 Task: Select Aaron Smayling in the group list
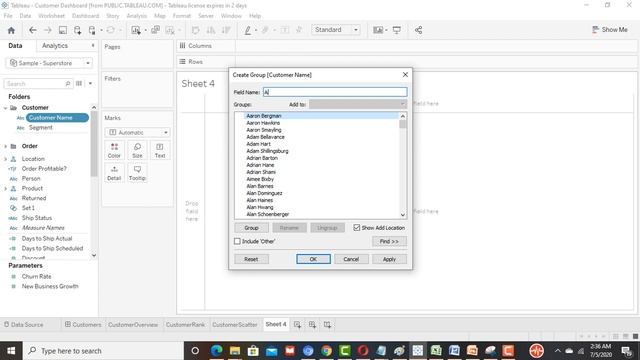click(264, 130)
